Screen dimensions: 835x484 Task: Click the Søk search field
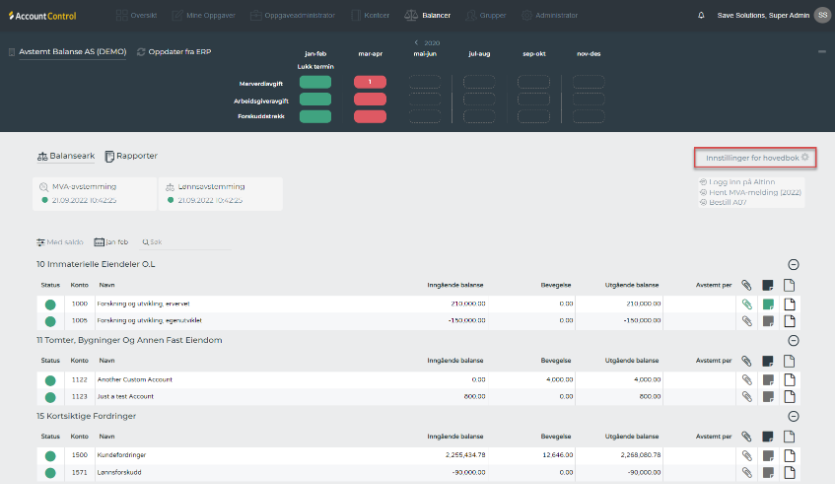[155, 242]
